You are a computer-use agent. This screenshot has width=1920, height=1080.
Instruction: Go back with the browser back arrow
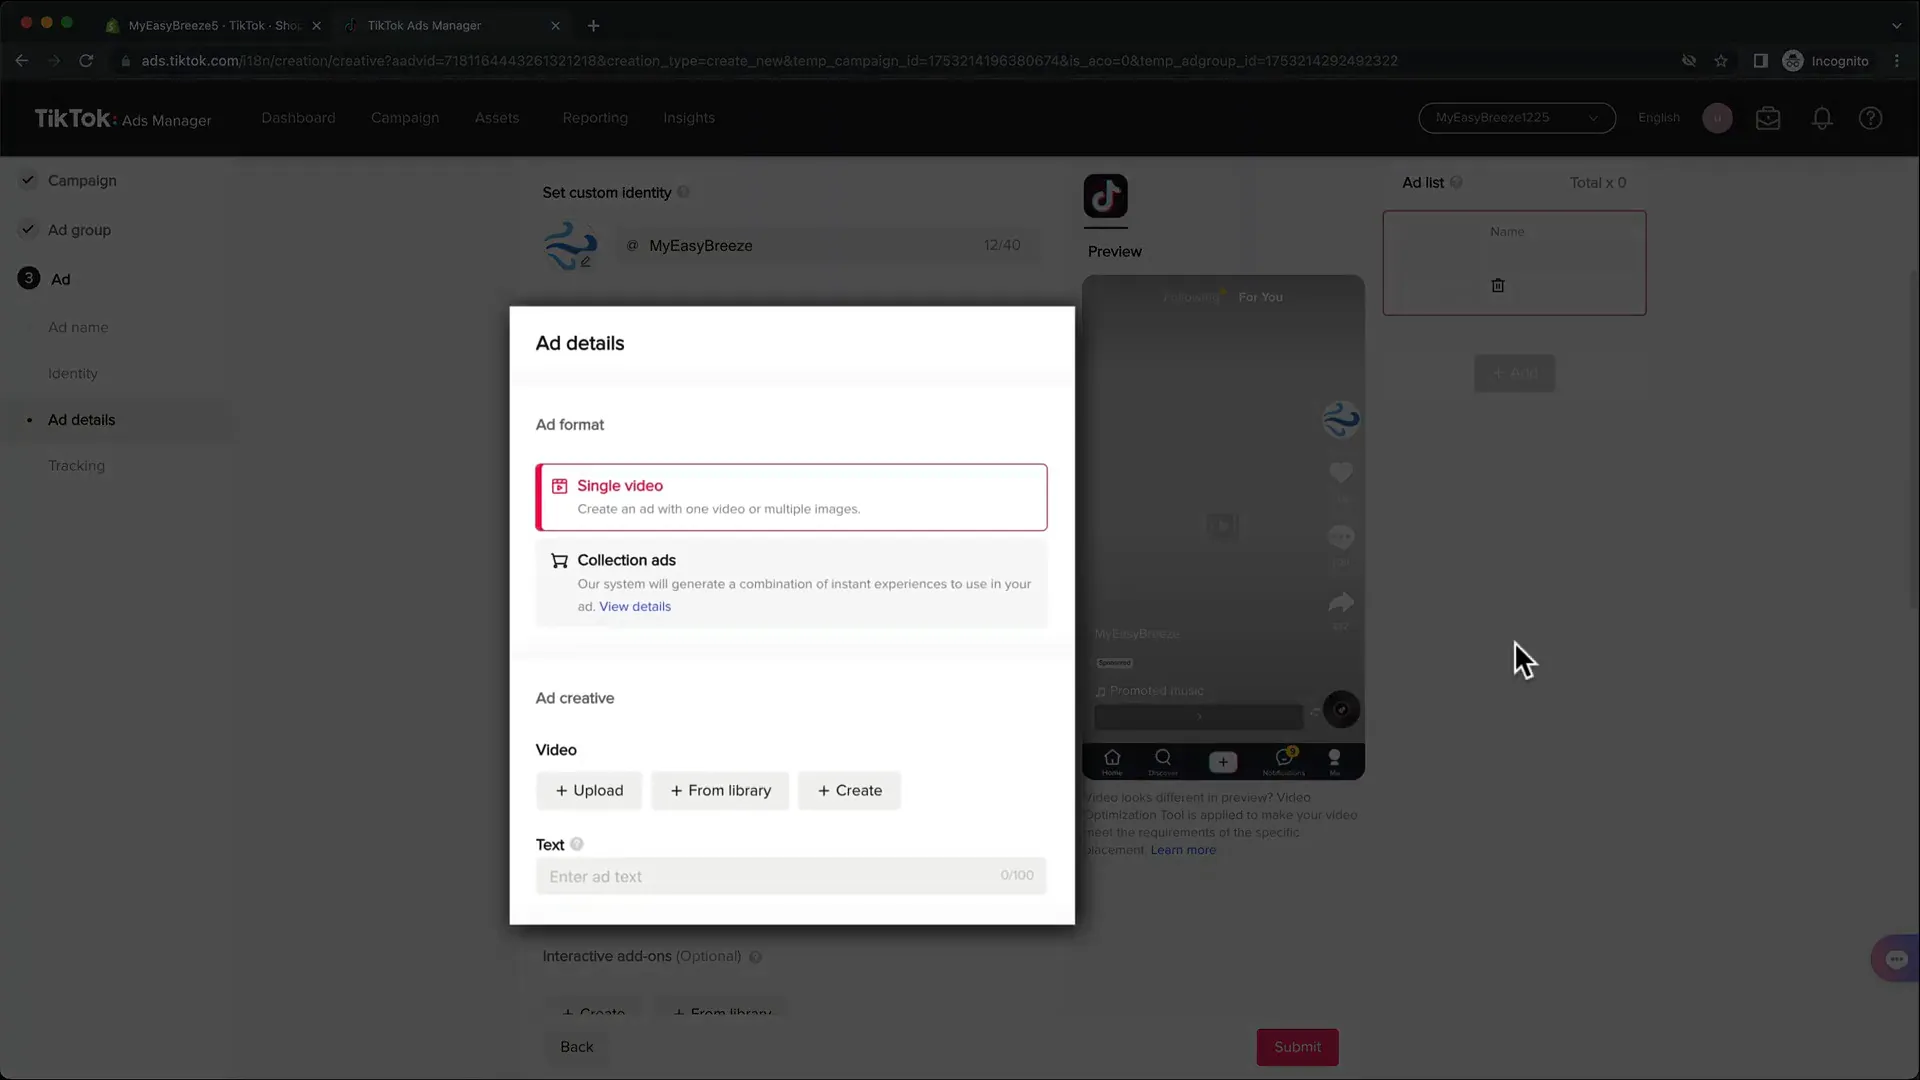click(22, 61)
